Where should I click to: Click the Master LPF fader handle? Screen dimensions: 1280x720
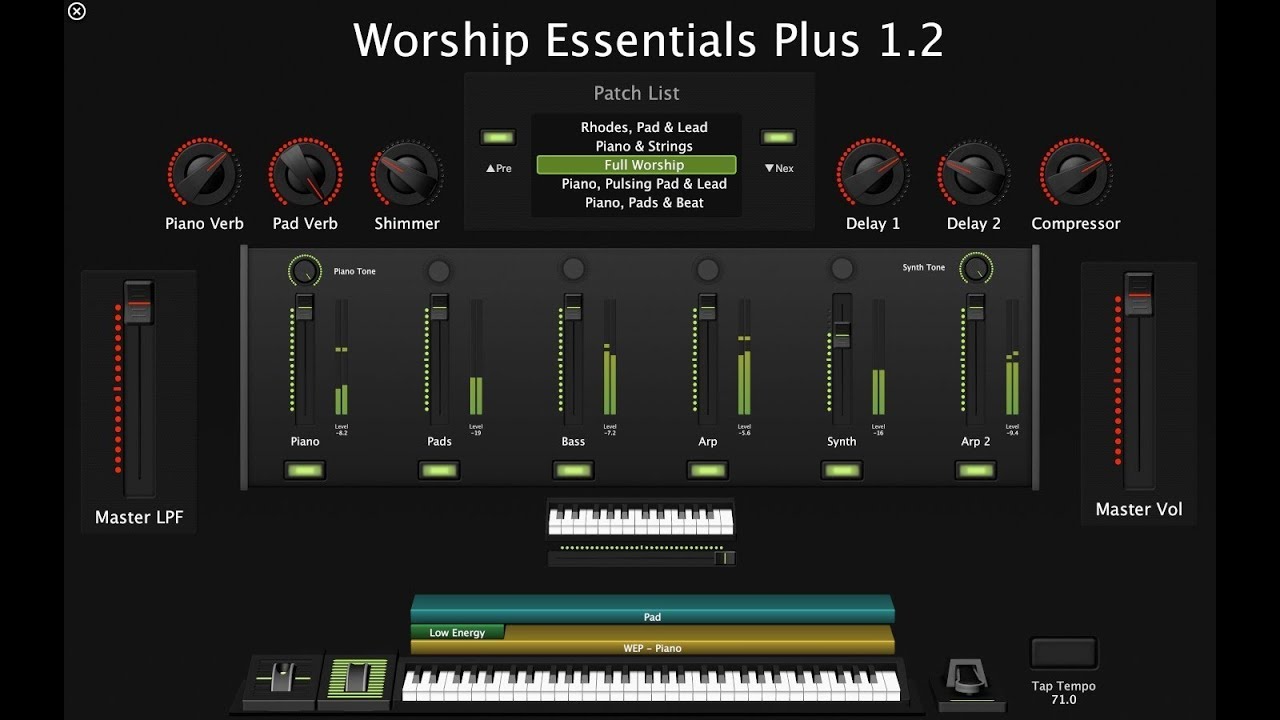coord(139,302)
